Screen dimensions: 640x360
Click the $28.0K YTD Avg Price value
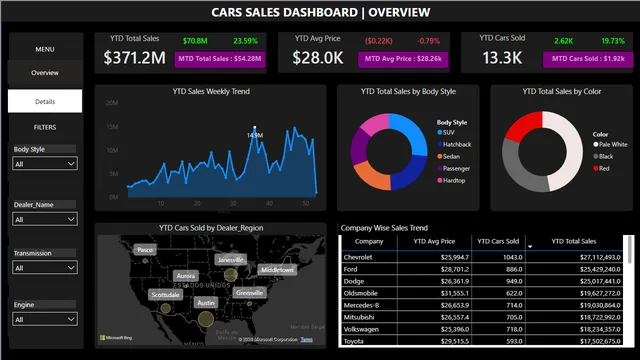coord(318,58)
